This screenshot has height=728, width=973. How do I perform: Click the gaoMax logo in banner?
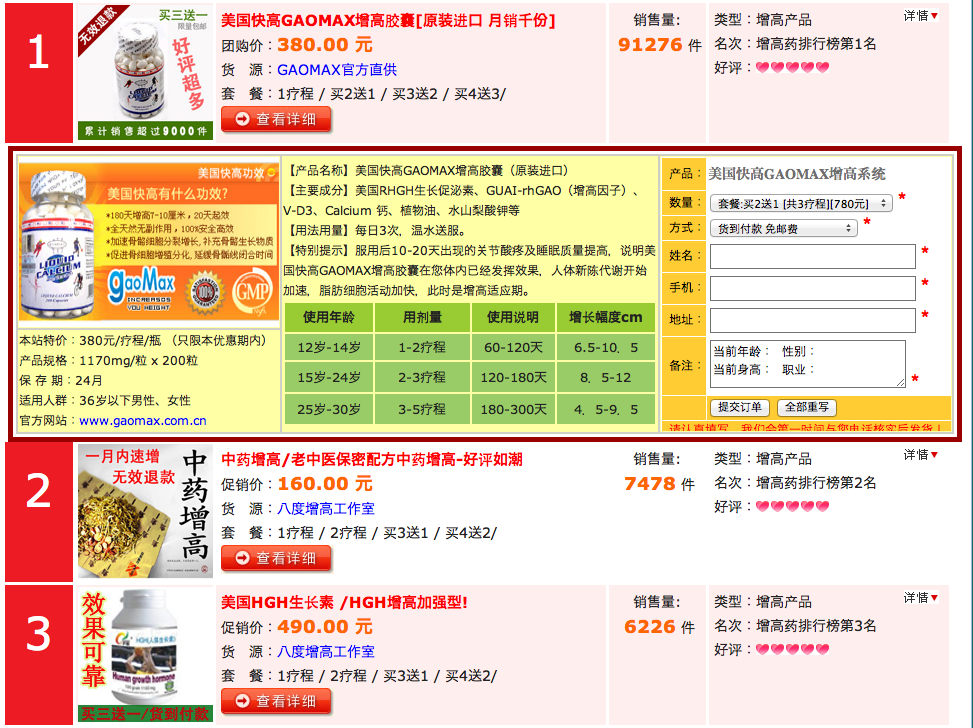coord(142,288)
